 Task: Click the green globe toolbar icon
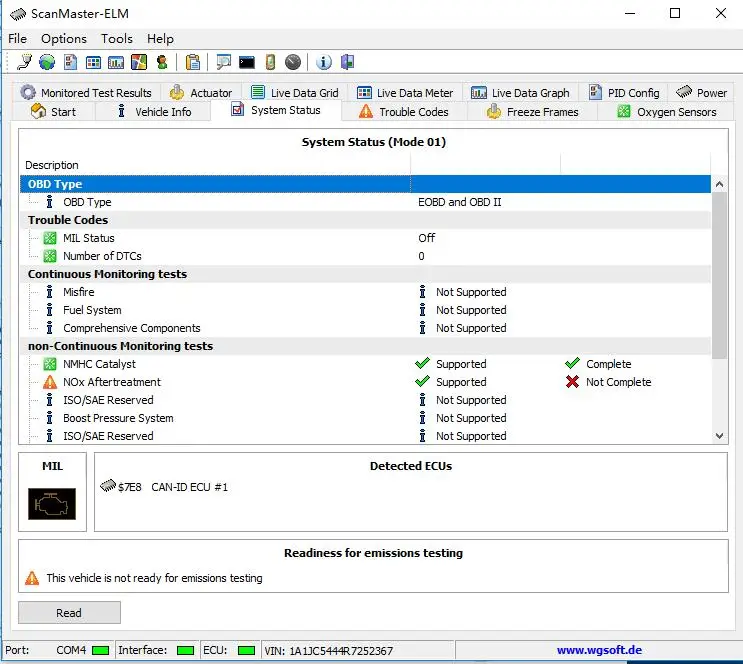click(47, 62)
